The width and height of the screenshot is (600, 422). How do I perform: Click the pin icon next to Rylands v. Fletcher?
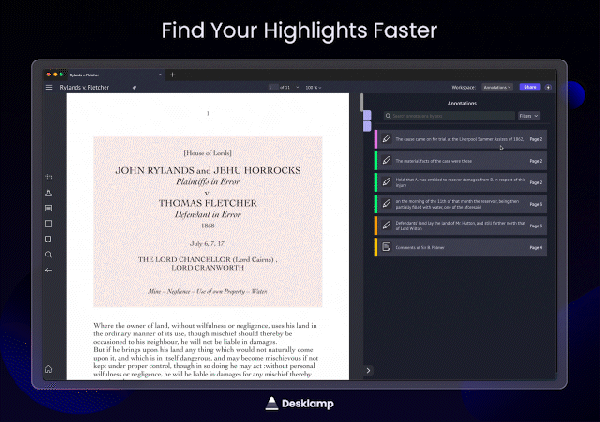click(134, 88)
